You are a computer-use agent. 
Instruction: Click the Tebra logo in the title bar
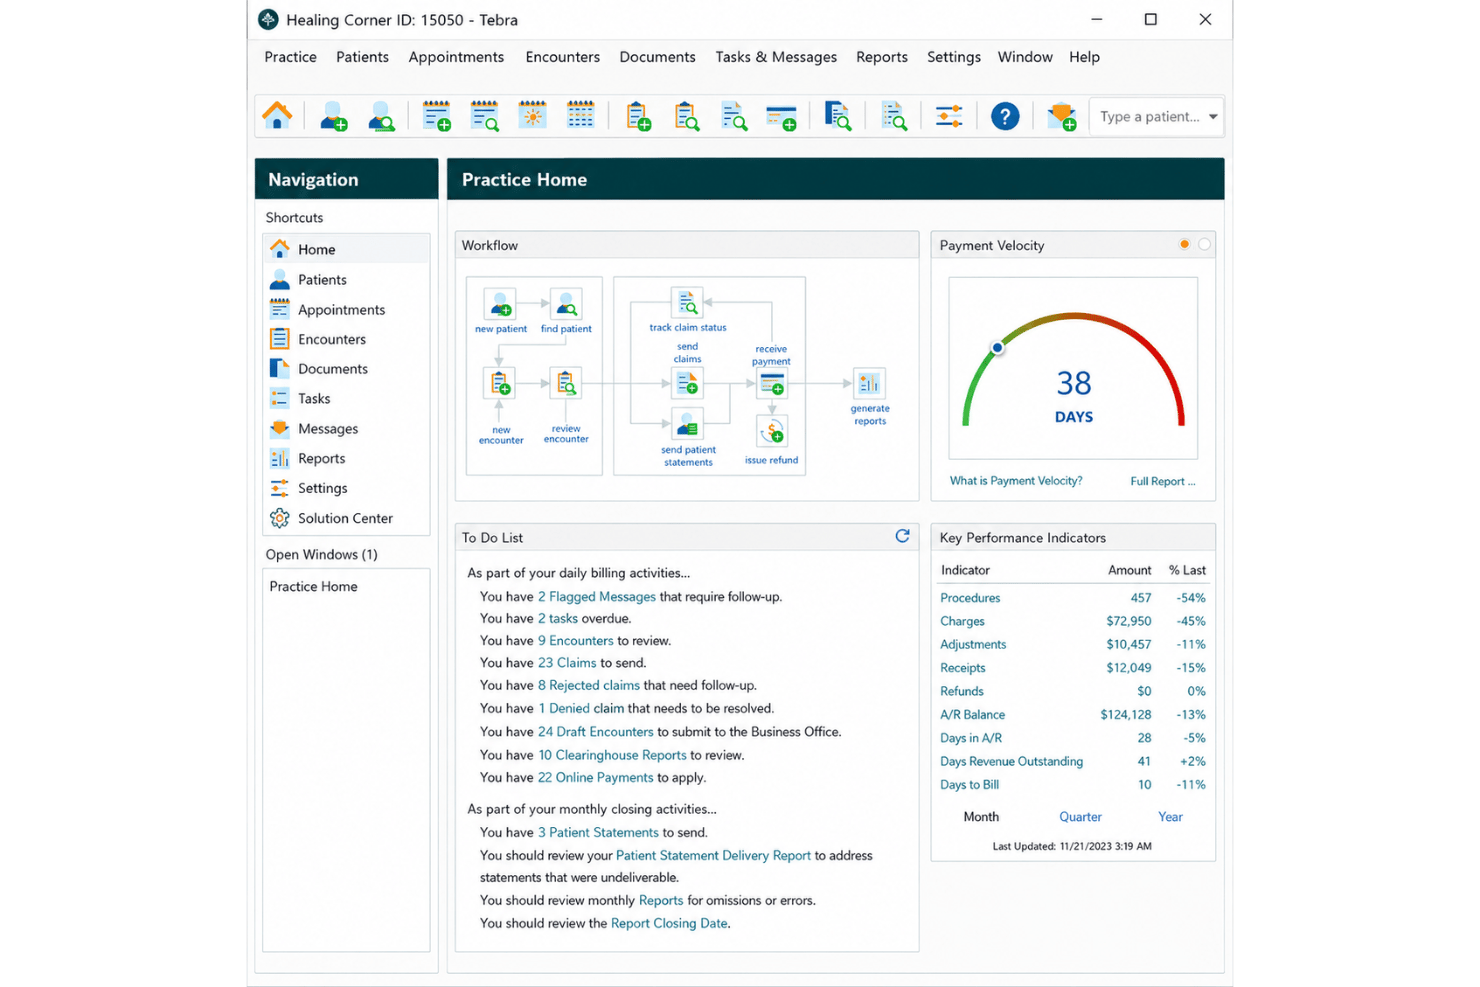pyautogui.click(x=268, y=19)
